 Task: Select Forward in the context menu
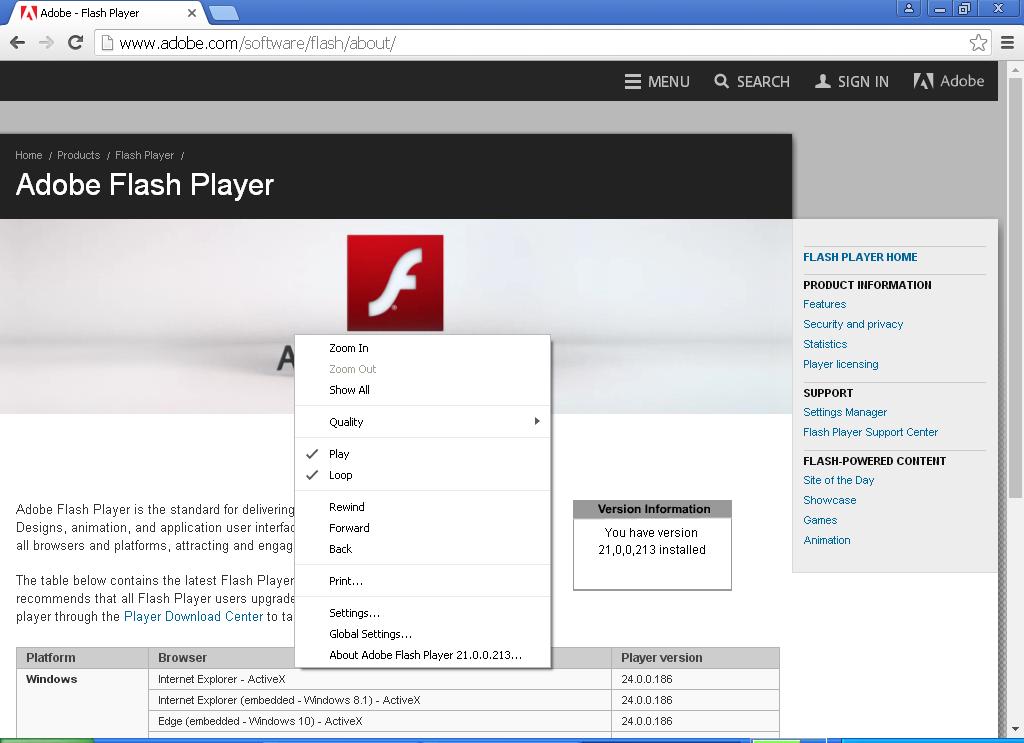point(423,528)
